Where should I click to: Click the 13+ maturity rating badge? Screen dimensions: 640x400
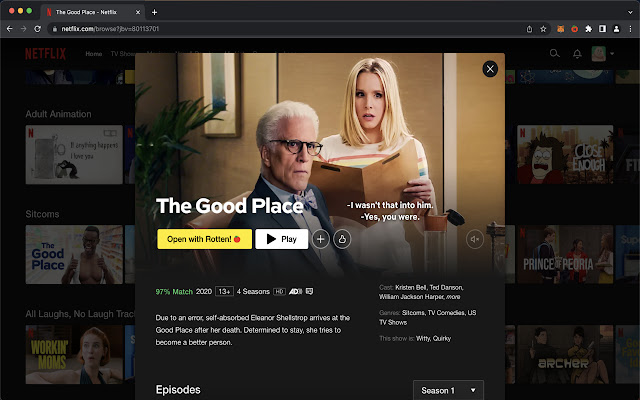tap(224, 291)
